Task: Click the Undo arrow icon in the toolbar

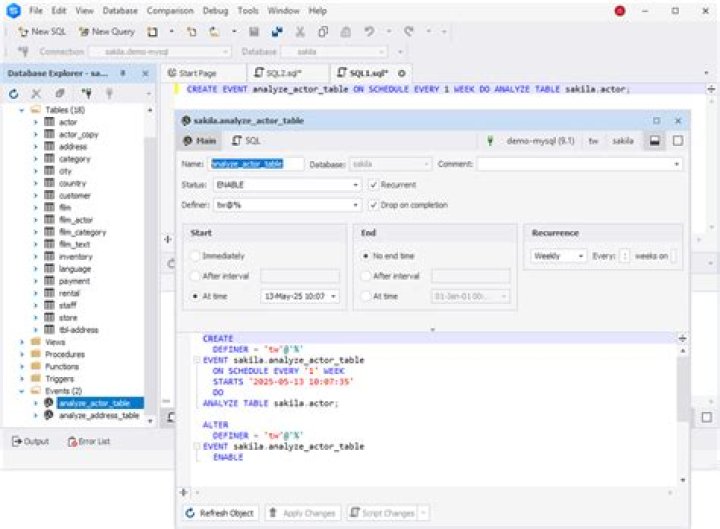Action: point(369,31)
